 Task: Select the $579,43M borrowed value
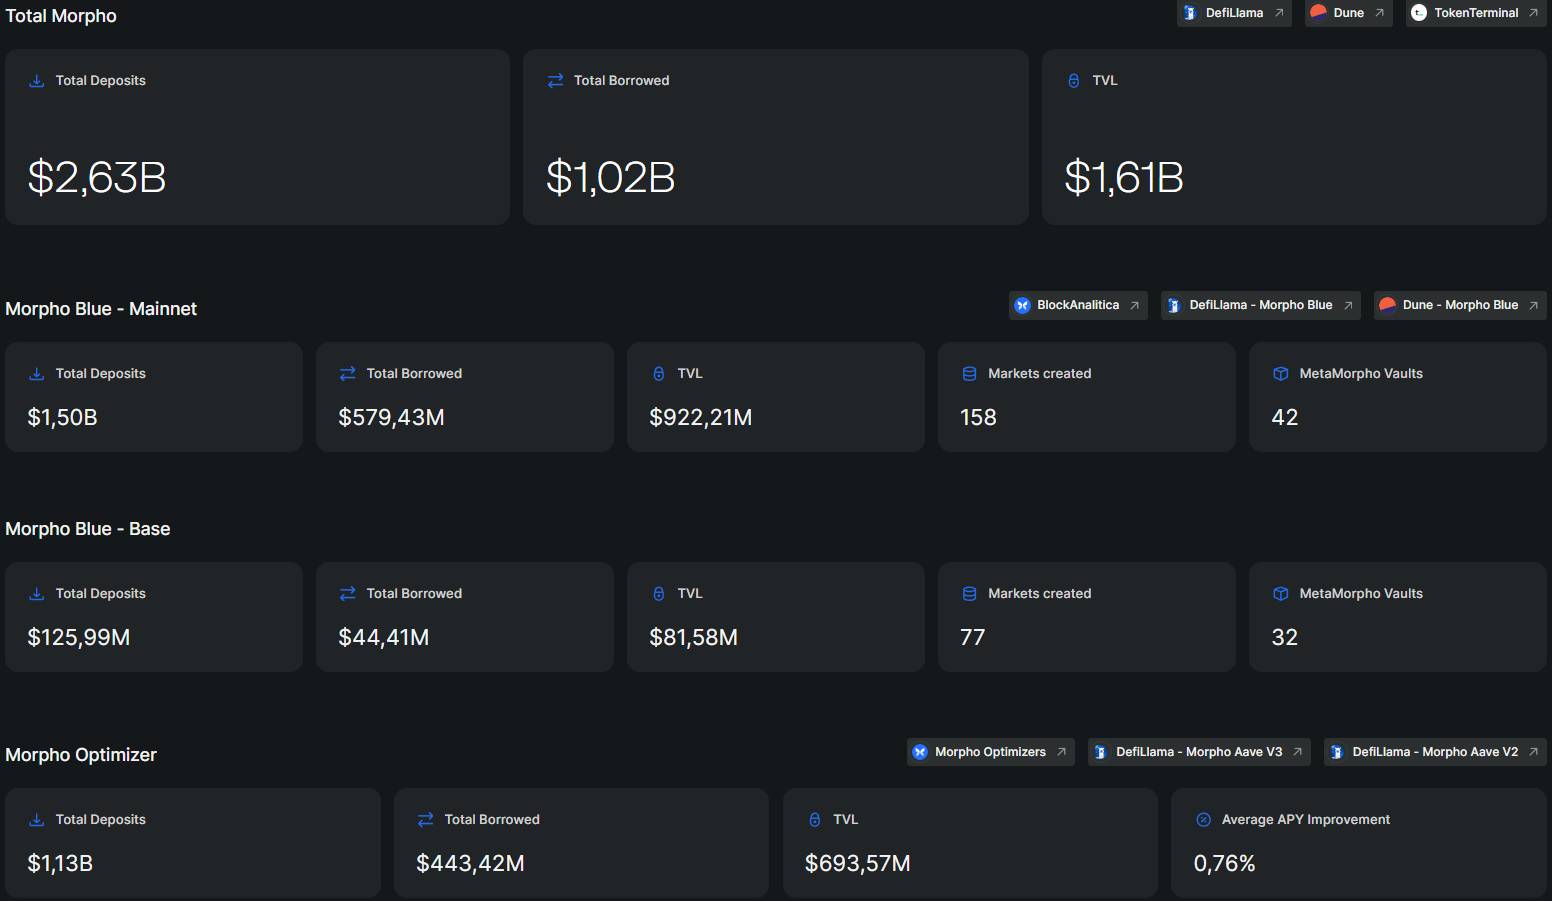tap(391, 418)
